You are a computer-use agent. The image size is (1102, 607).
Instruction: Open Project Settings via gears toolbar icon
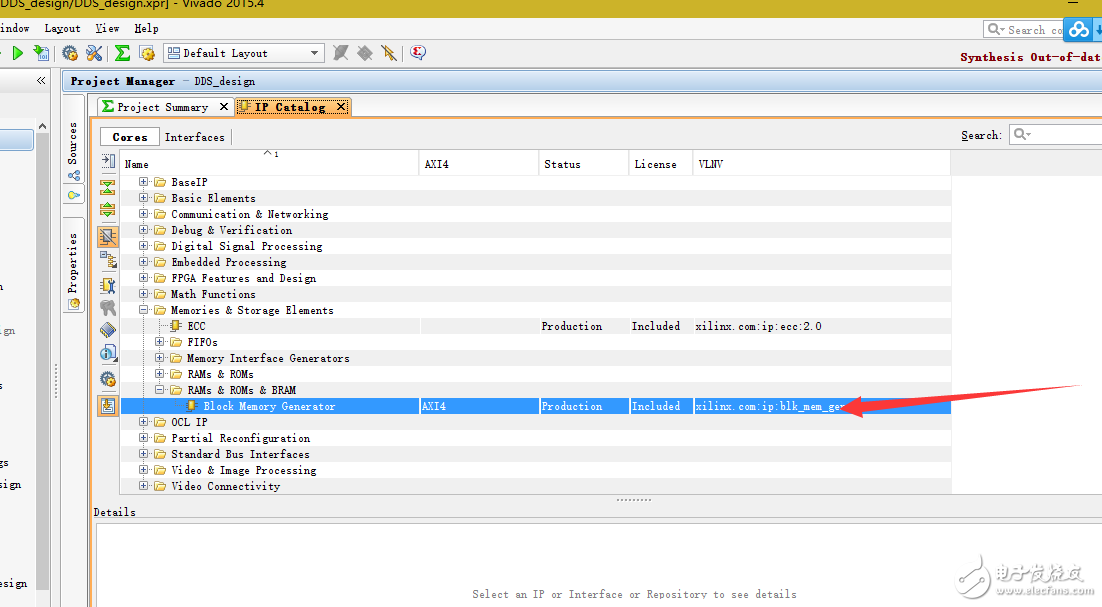click(68, 54)
